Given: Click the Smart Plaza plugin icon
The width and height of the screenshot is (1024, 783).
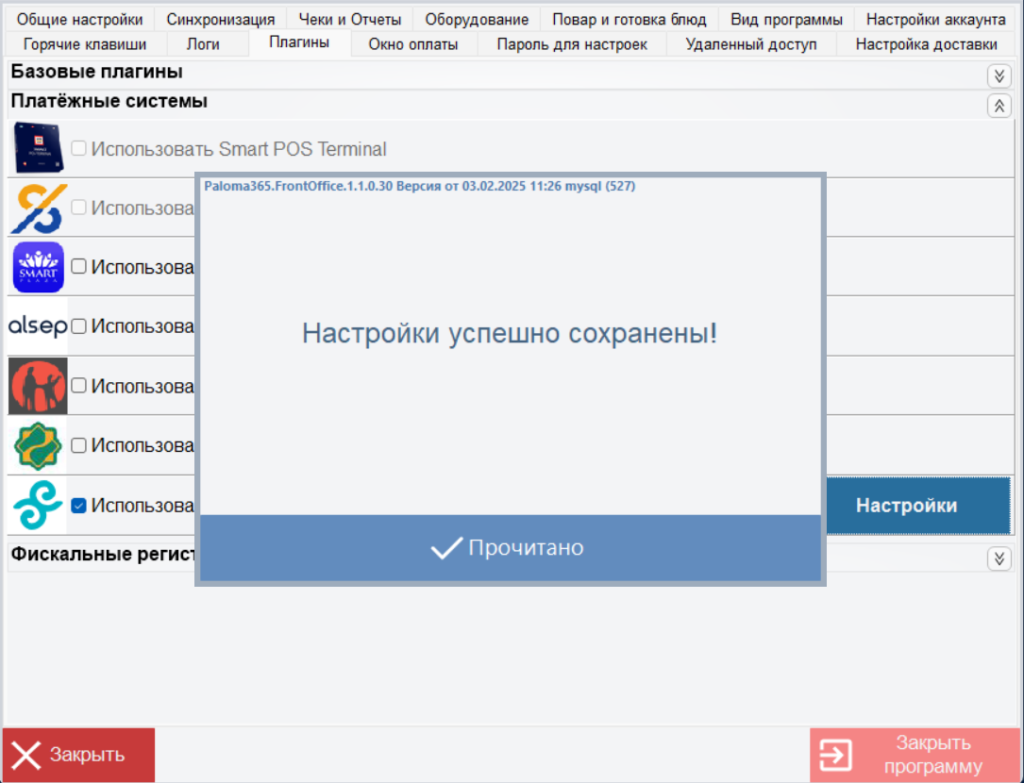Looking at the screenshot, I should click(37, 267).
